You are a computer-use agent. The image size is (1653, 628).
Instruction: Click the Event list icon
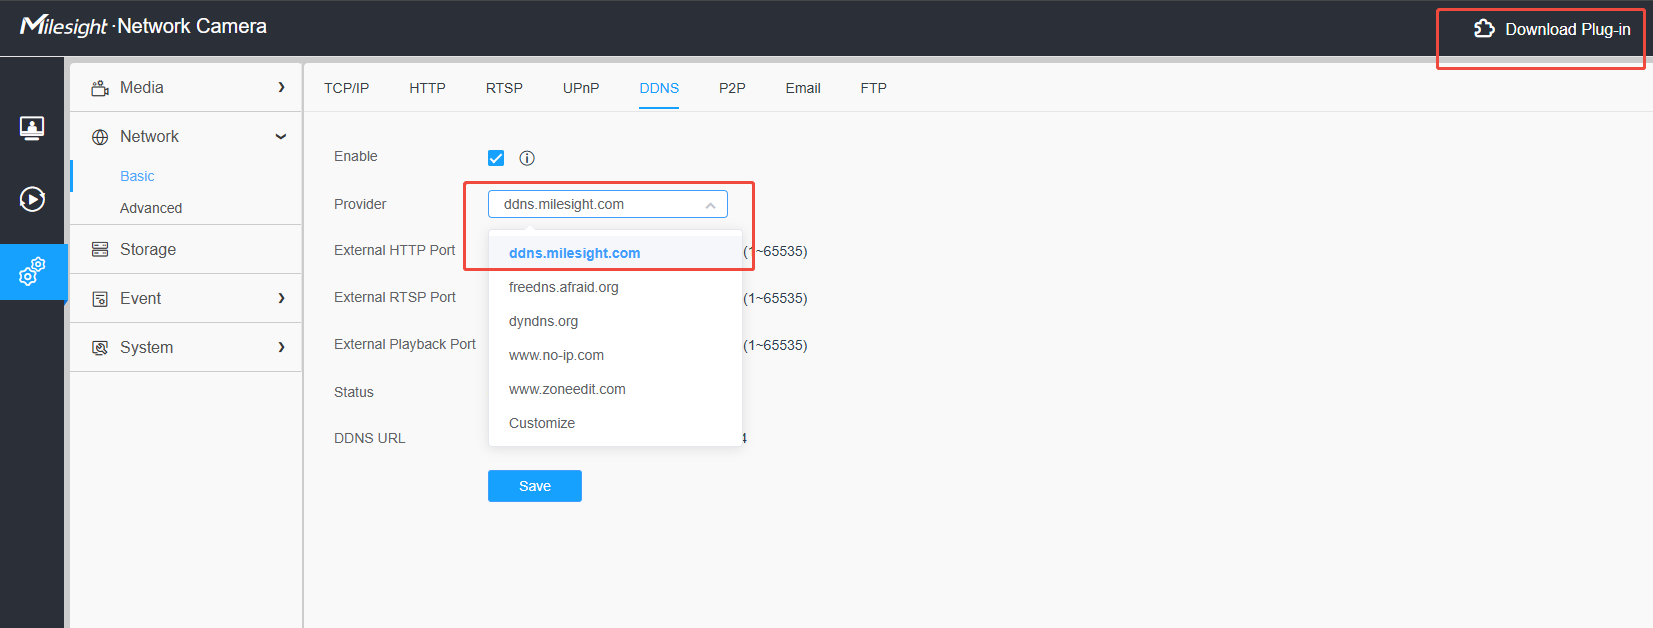click(100, 299)
